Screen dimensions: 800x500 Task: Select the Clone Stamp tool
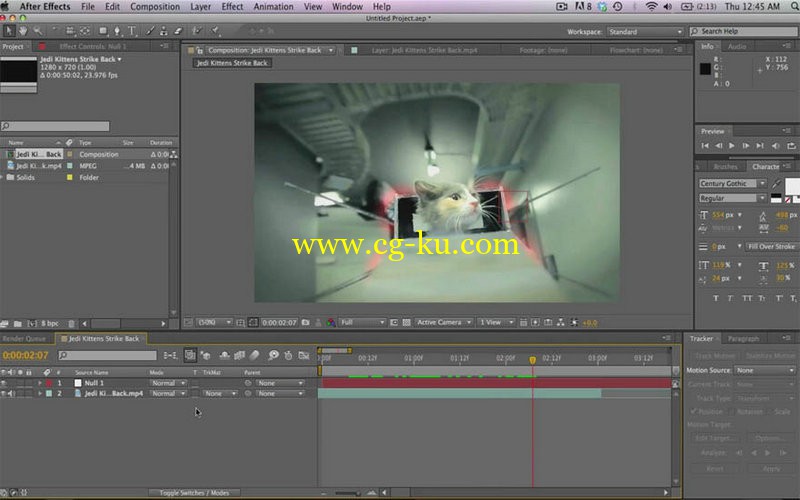(x=164, y=31)
